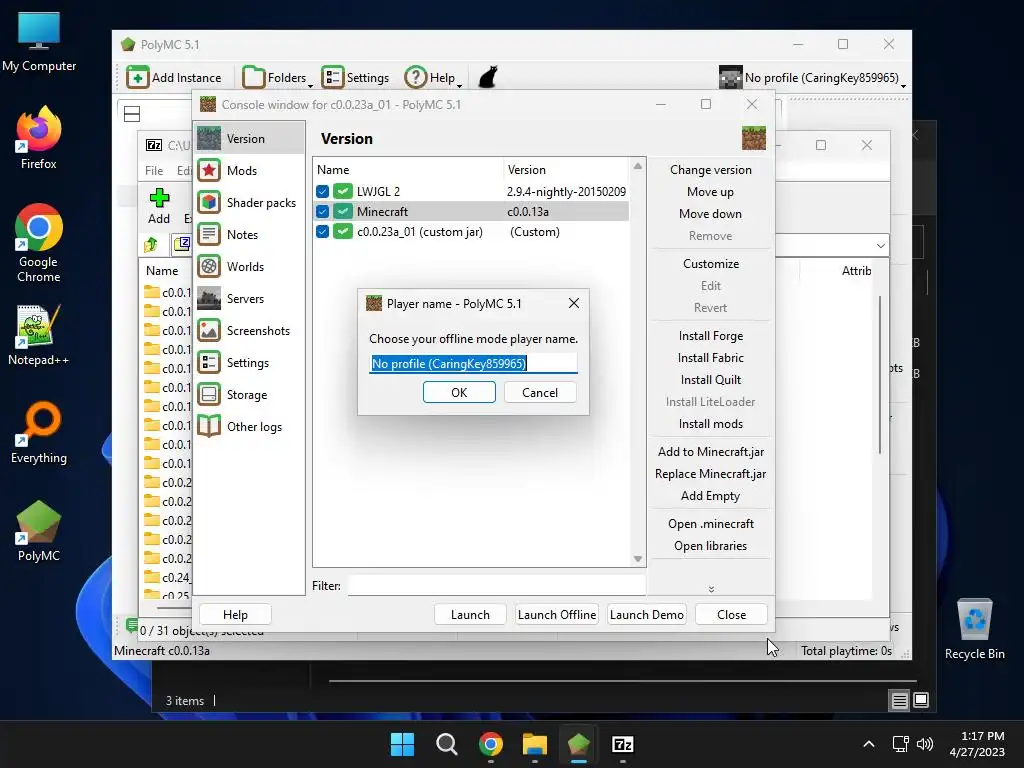Click the Screenshots sidebar icon

pos(209,330)
